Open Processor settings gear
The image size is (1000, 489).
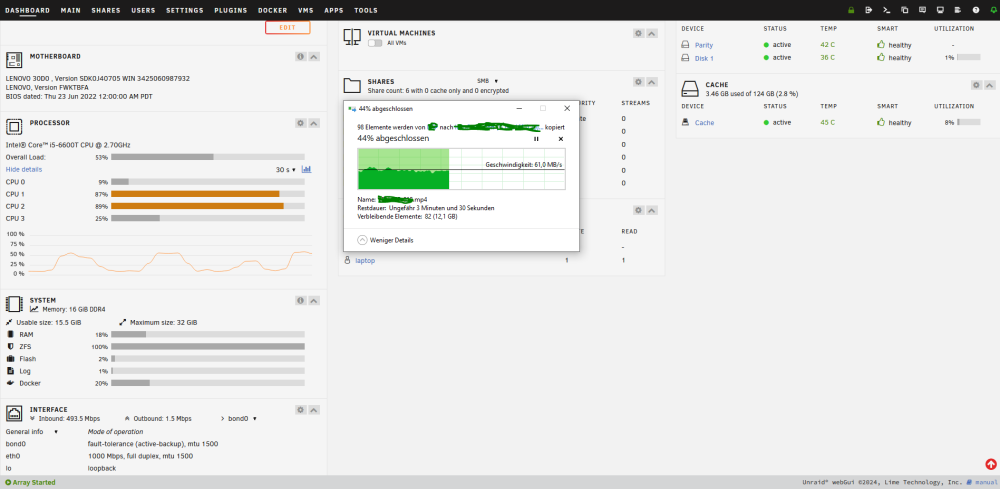tap(300, 123)
